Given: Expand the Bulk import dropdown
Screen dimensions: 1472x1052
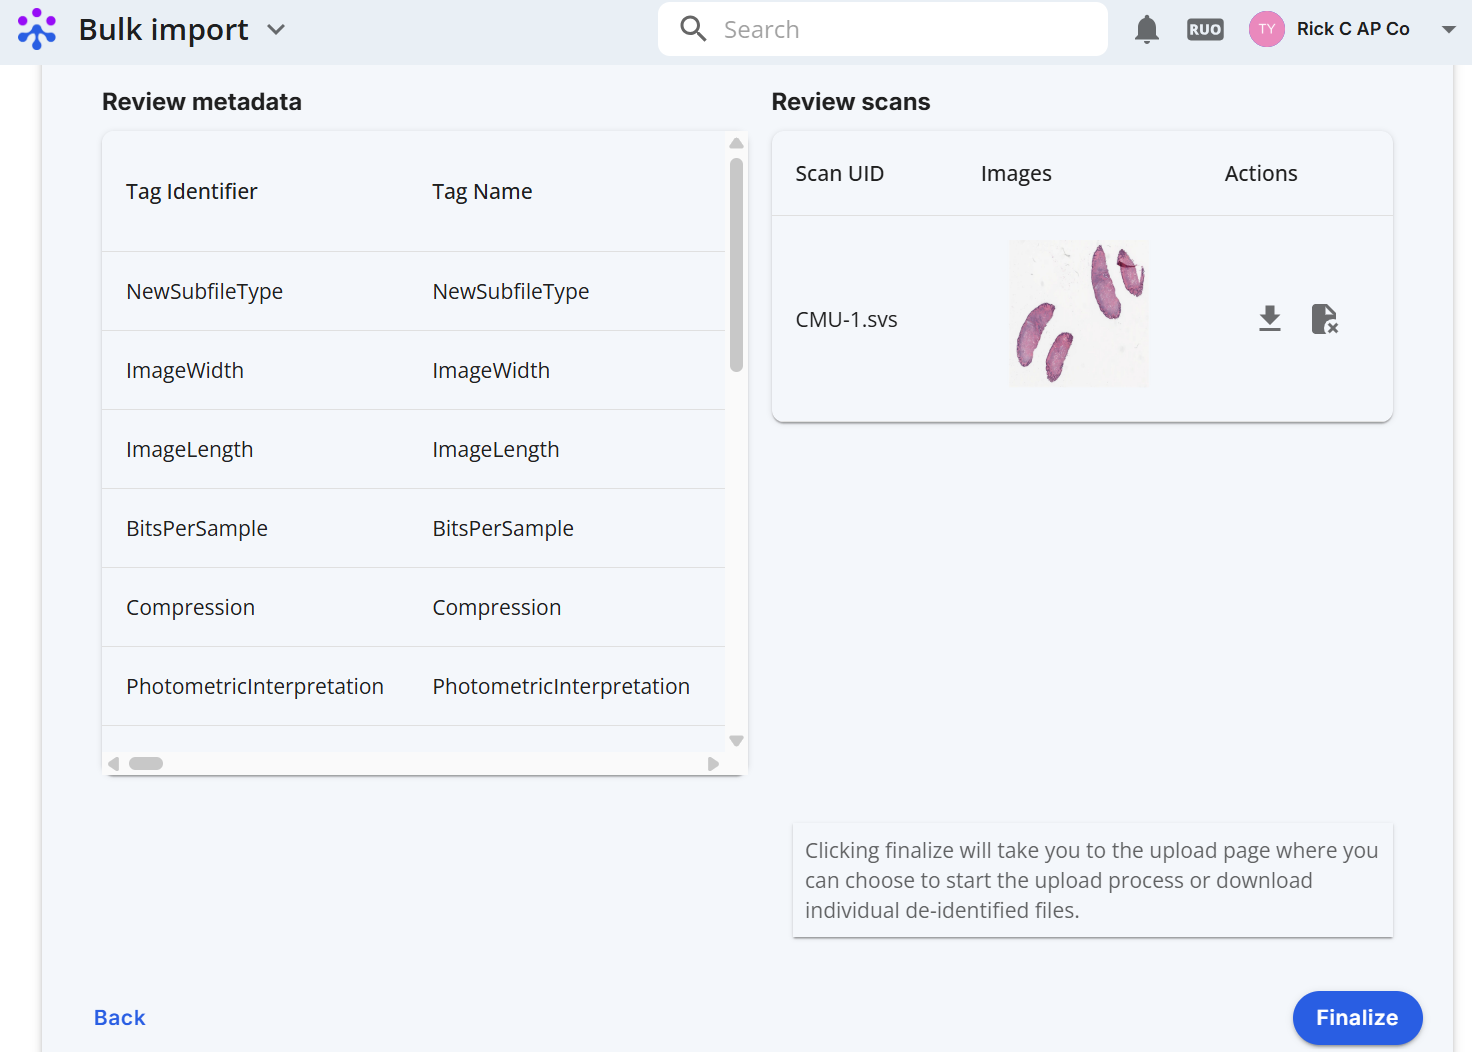Looking at the screenshot, I should (x=276, y=30).
